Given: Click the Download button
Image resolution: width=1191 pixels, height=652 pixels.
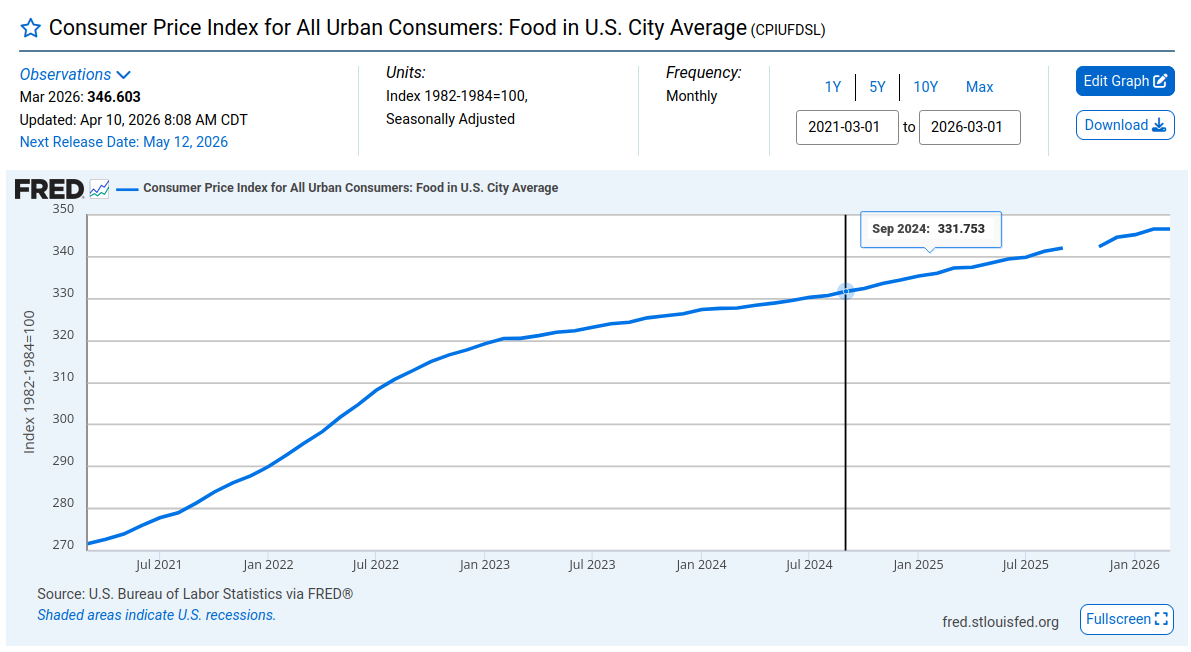Looking at the screenshot, I should click(1125, 125).
